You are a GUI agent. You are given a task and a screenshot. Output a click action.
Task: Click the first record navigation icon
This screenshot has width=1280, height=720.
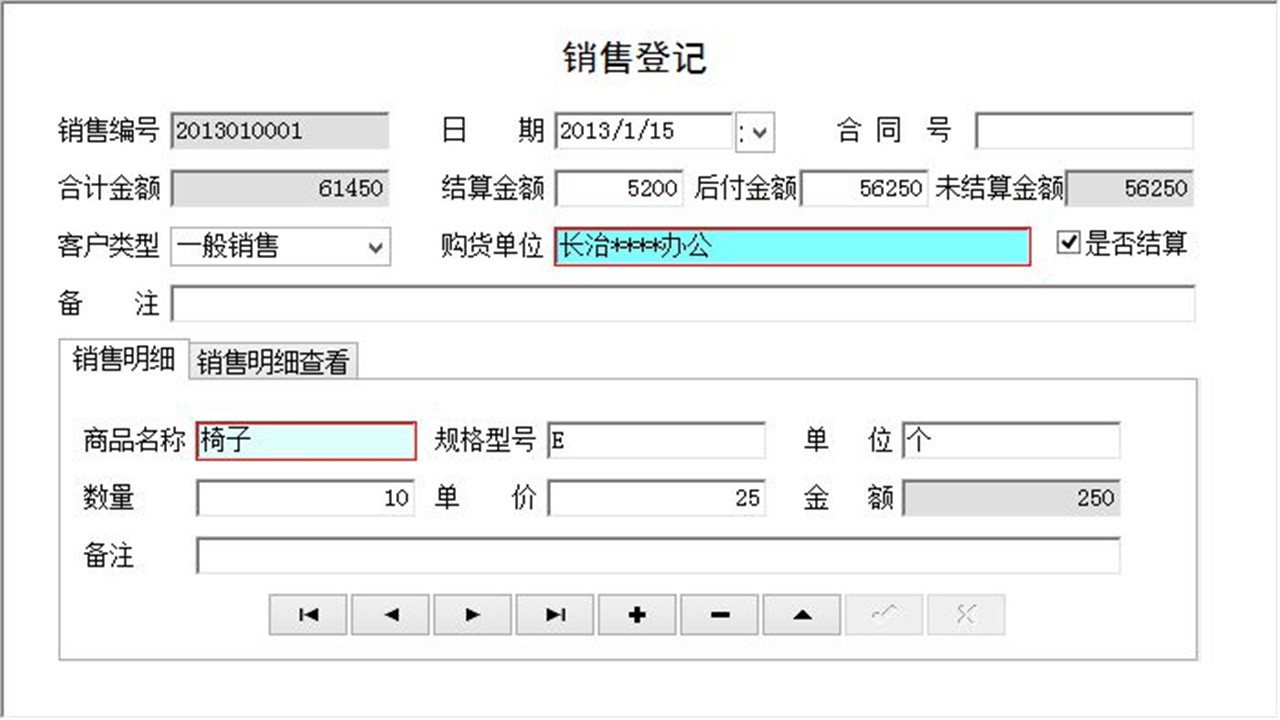tap(308, 615)
